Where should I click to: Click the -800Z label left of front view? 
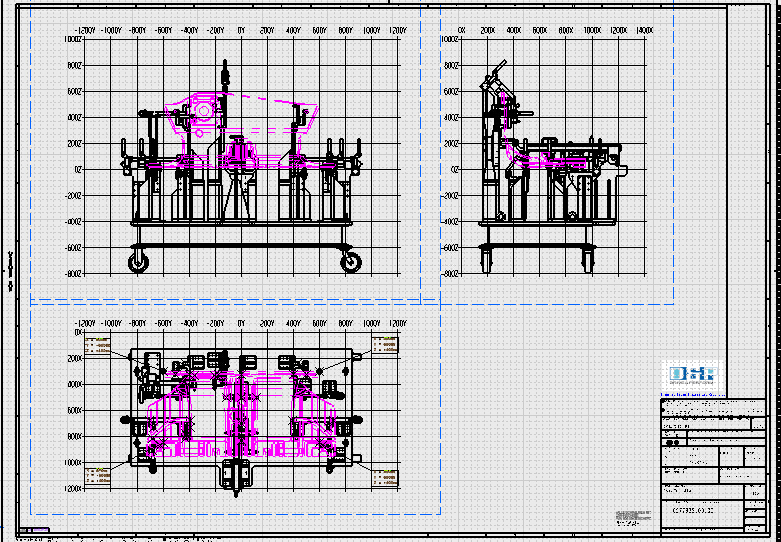click(x=74, y=273)
